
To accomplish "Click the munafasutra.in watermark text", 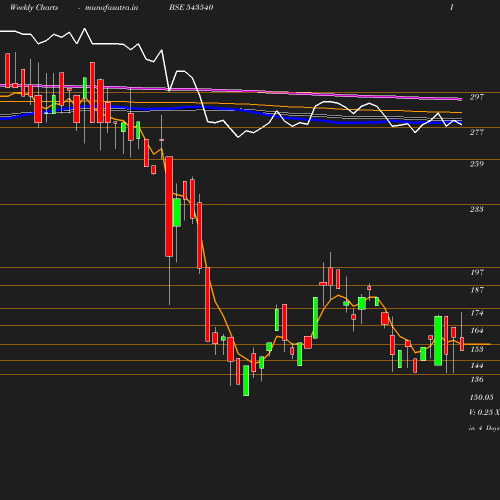I will (x=111, y=8).
